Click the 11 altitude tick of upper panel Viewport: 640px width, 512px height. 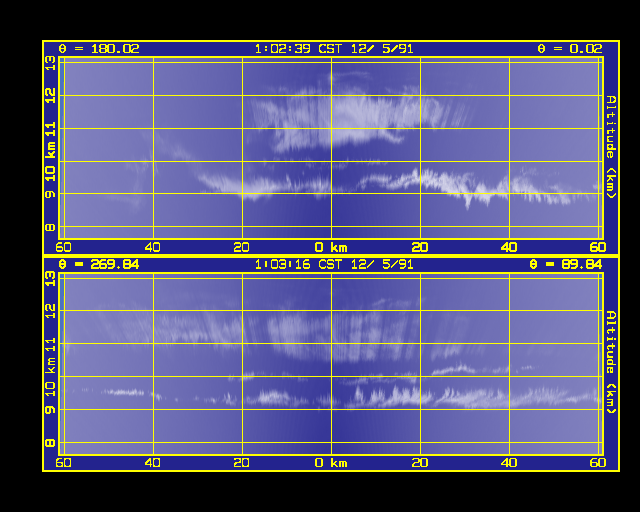click(50, 131)
